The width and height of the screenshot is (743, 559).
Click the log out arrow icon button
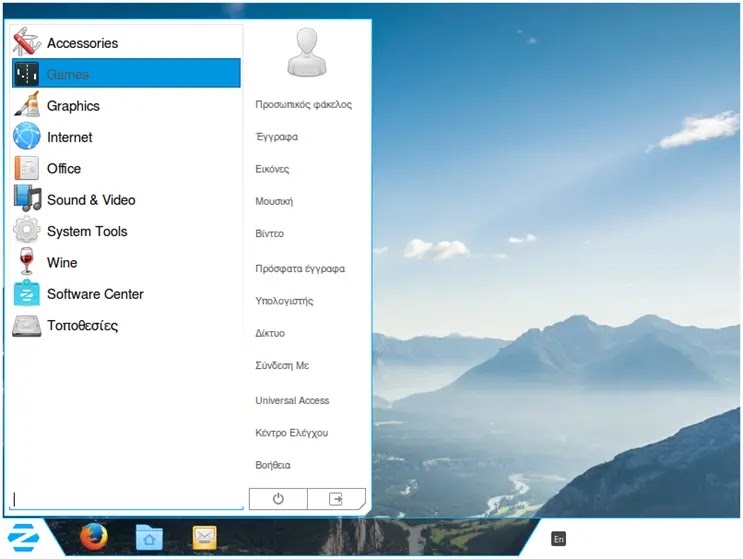click(336, 499)
